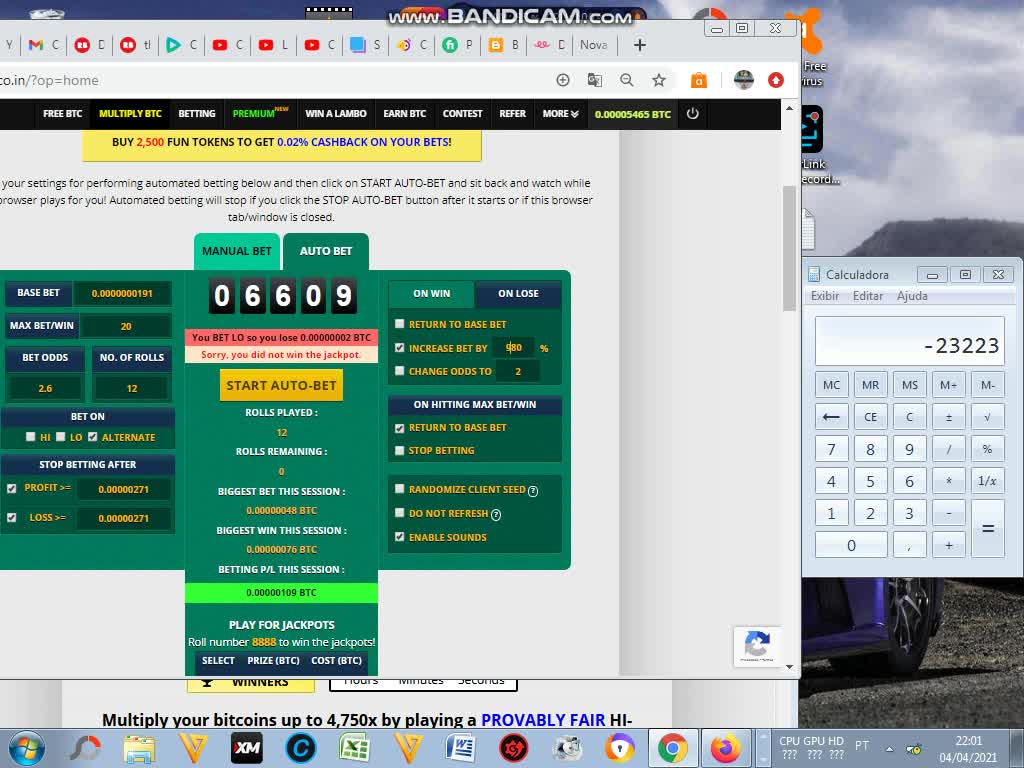The width and height of the screenshot is (1024, 768).
Task: Toggle the LOSS >= stop checkbox
Action: (x=12, y=518)
